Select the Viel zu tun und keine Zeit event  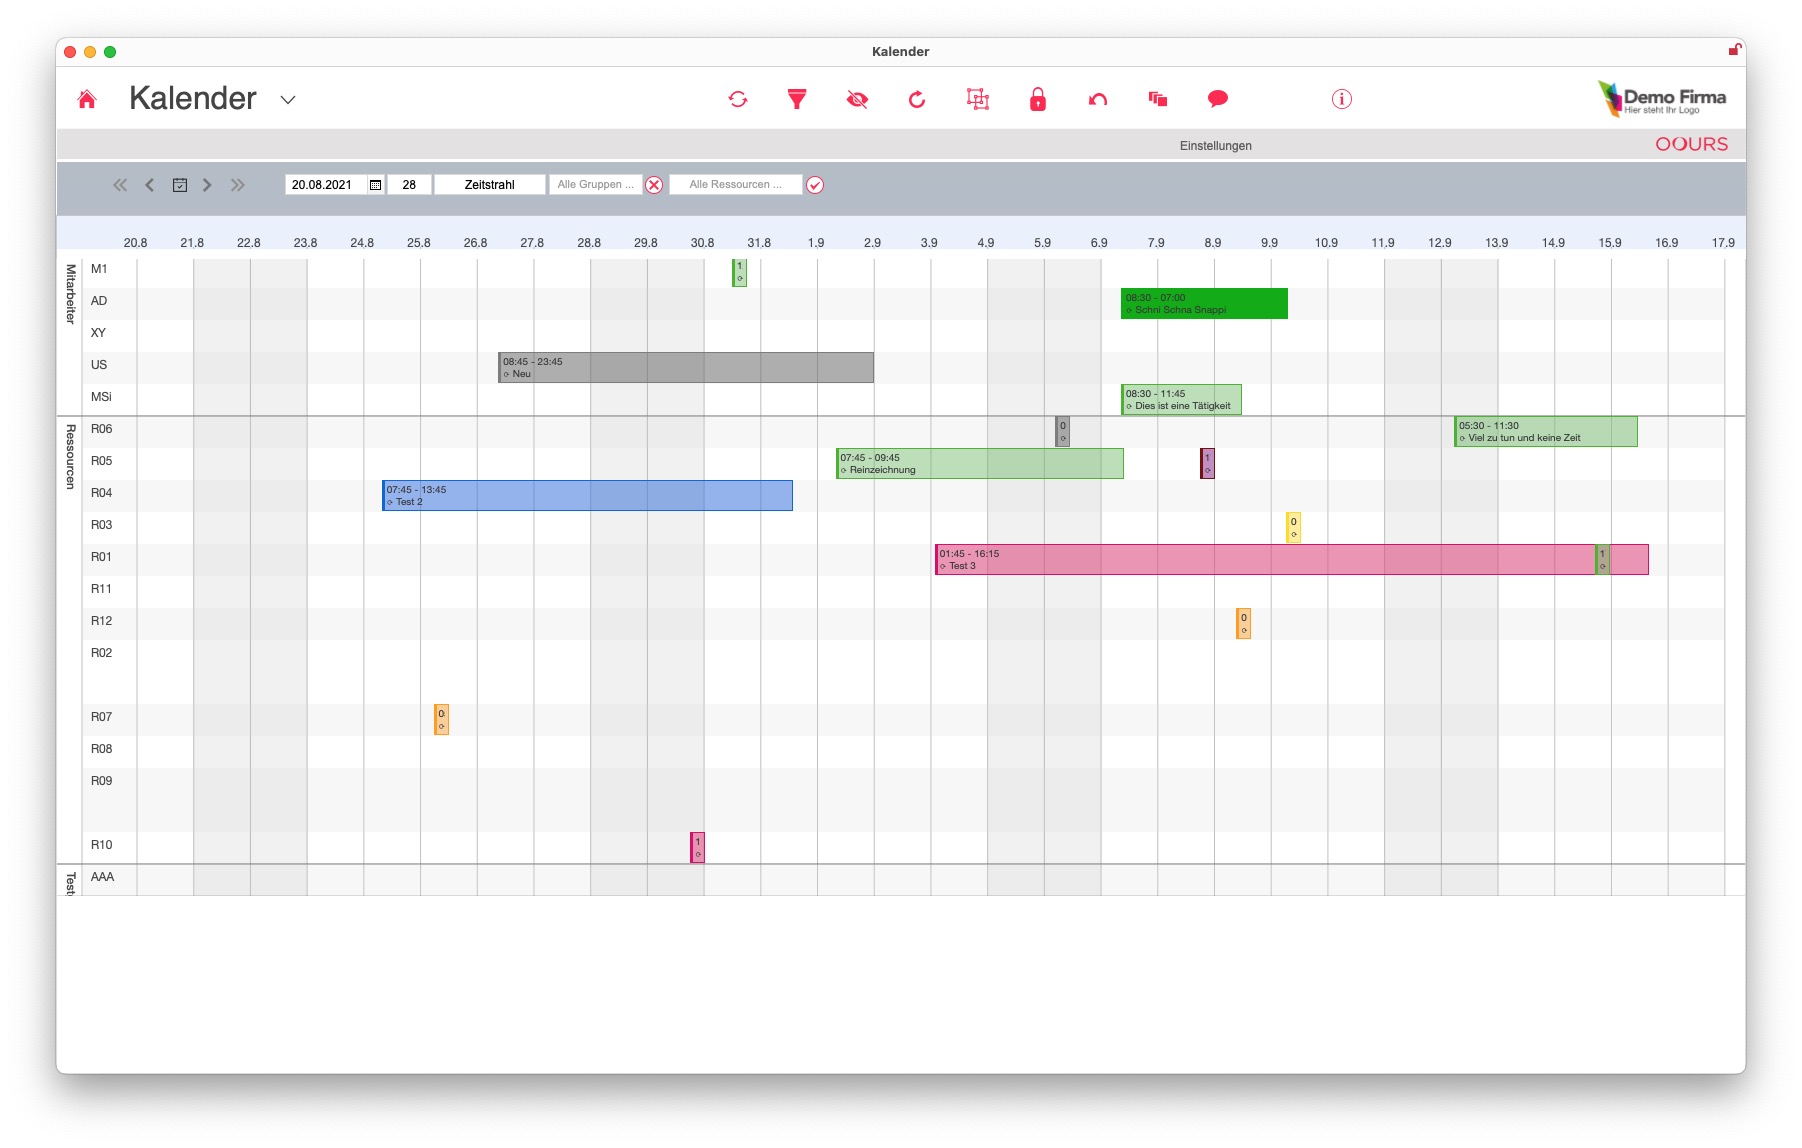(1546, 432)
